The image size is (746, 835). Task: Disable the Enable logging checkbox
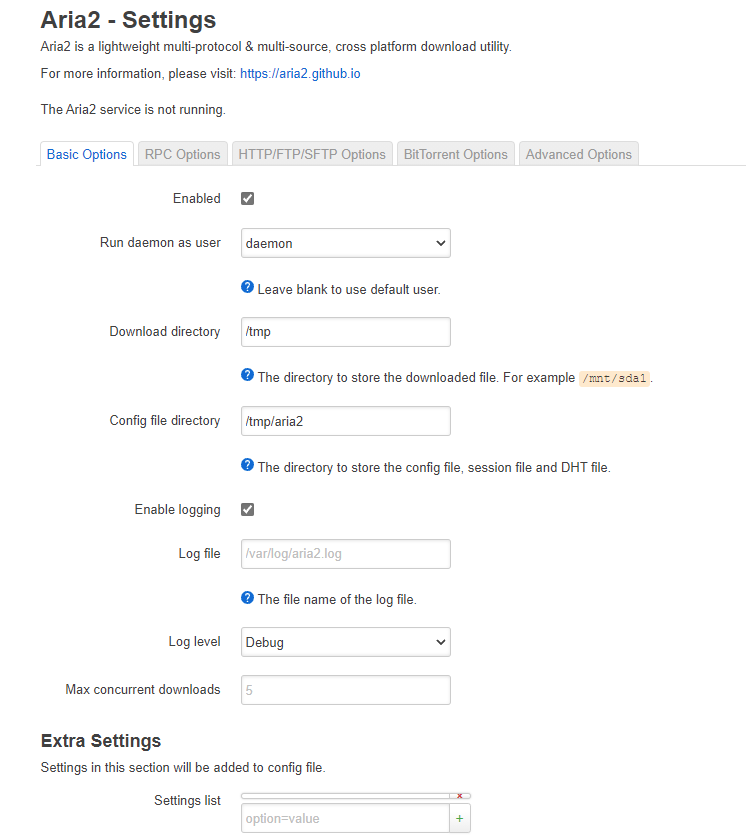click(247, 509)
